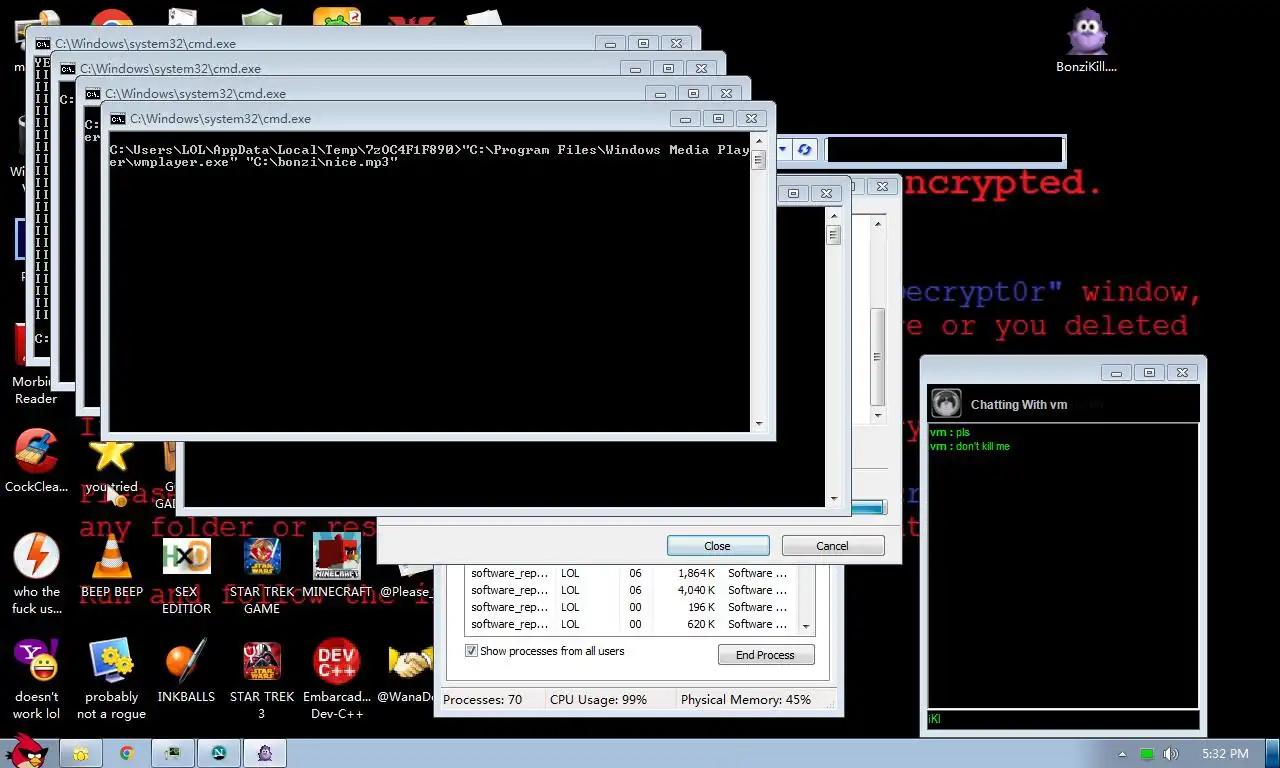Click the 'Processes: 70' status text

point(483,700)
